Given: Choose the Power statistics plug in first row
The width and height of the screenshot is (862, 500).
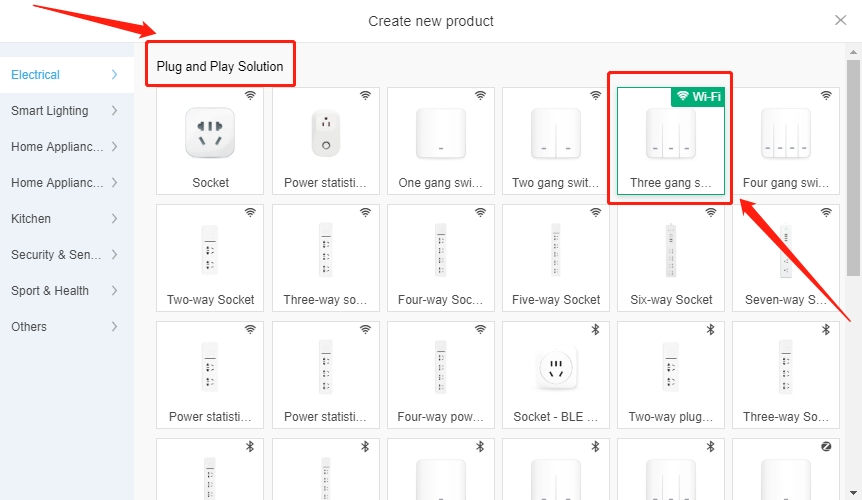Looking at the screenshot, I should click(x=325, y=141).
